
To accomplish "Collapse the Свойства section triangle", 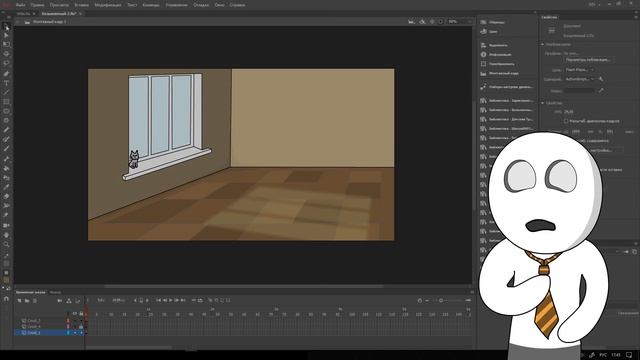I will (x=543, y=103).
